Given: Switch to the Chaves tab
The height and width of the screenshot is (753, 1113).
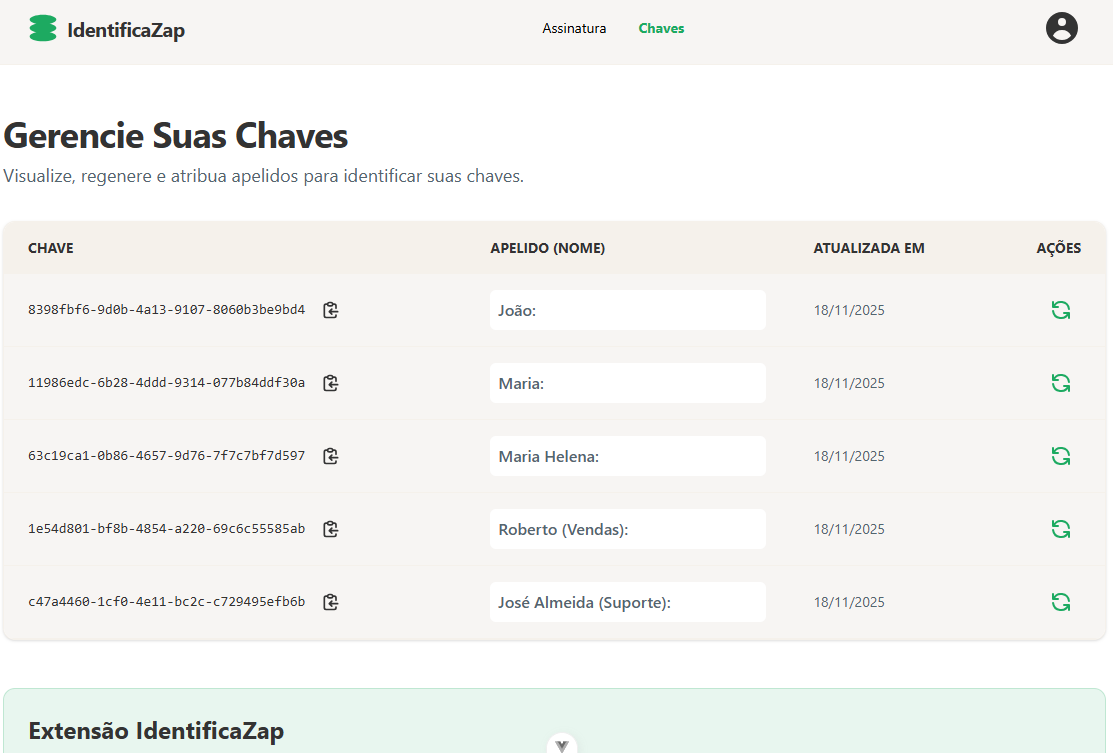Looking at the screenshot, I should click(661, 29).
